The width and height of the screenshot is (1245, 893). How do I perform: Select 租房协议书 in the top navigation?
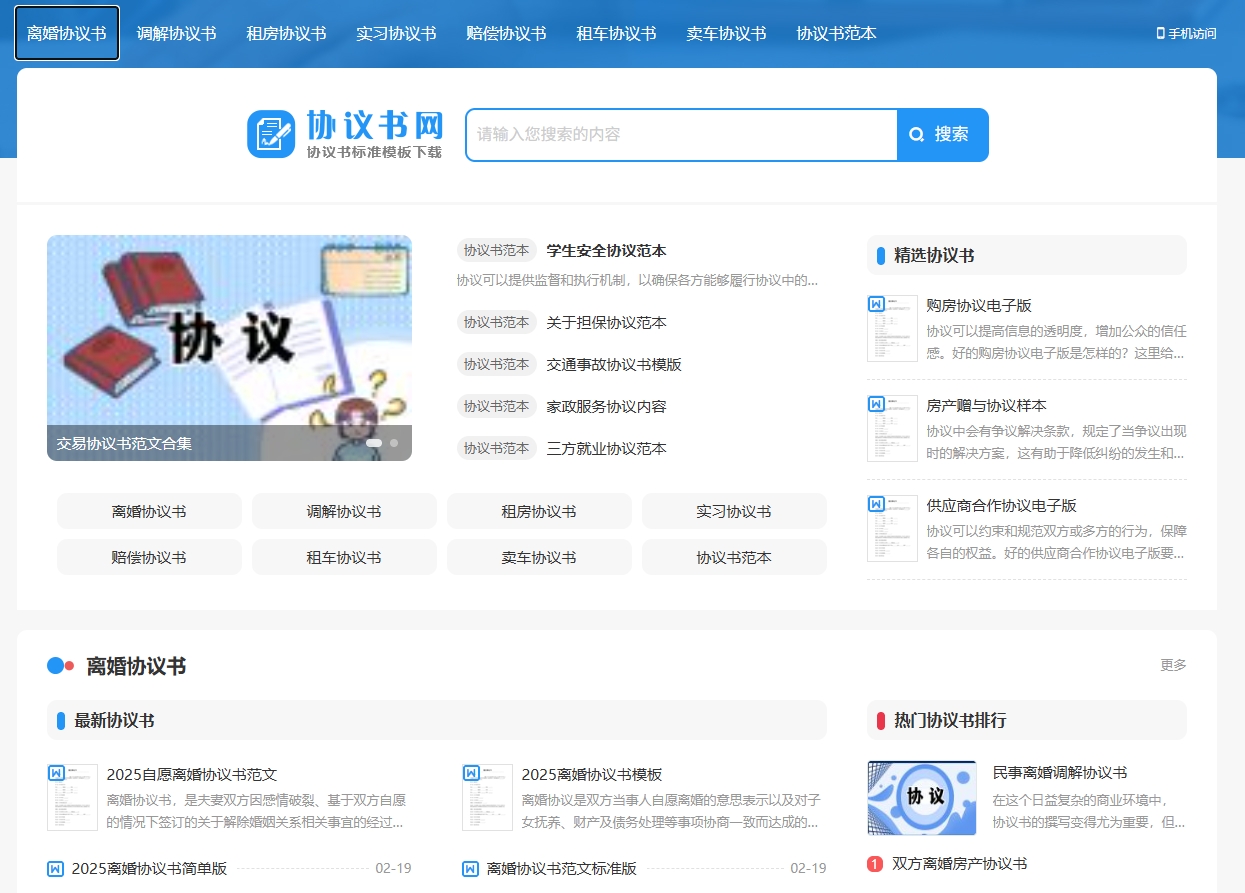[x=286, y=33]
